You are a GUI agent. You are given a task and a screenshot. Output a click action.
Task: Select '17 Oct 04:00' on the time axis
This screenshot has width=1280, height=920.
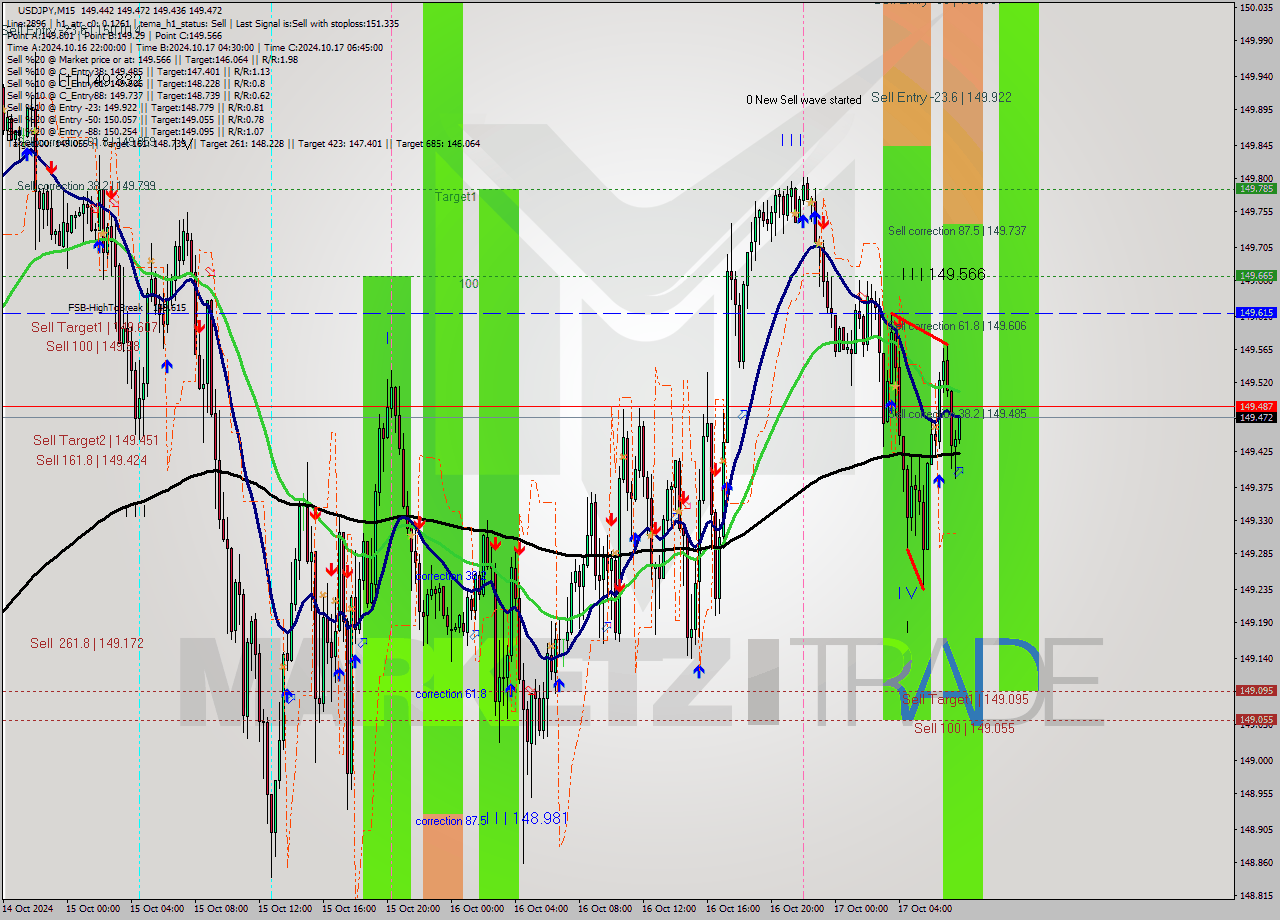925,909
